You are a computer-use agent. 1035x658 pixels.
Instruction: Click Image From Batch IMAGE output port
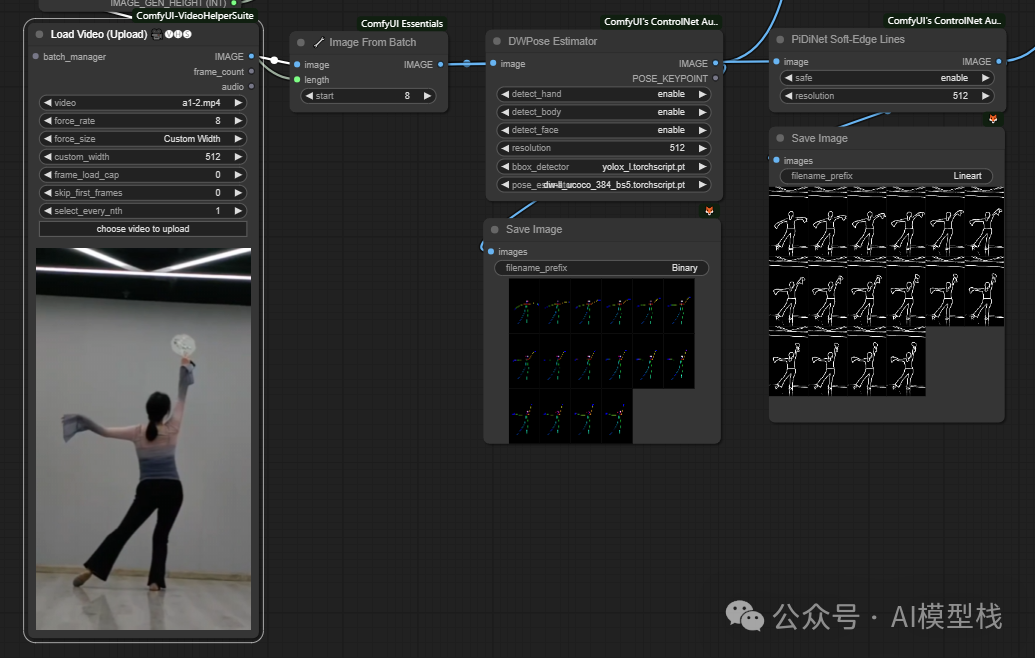pos(440,65)
